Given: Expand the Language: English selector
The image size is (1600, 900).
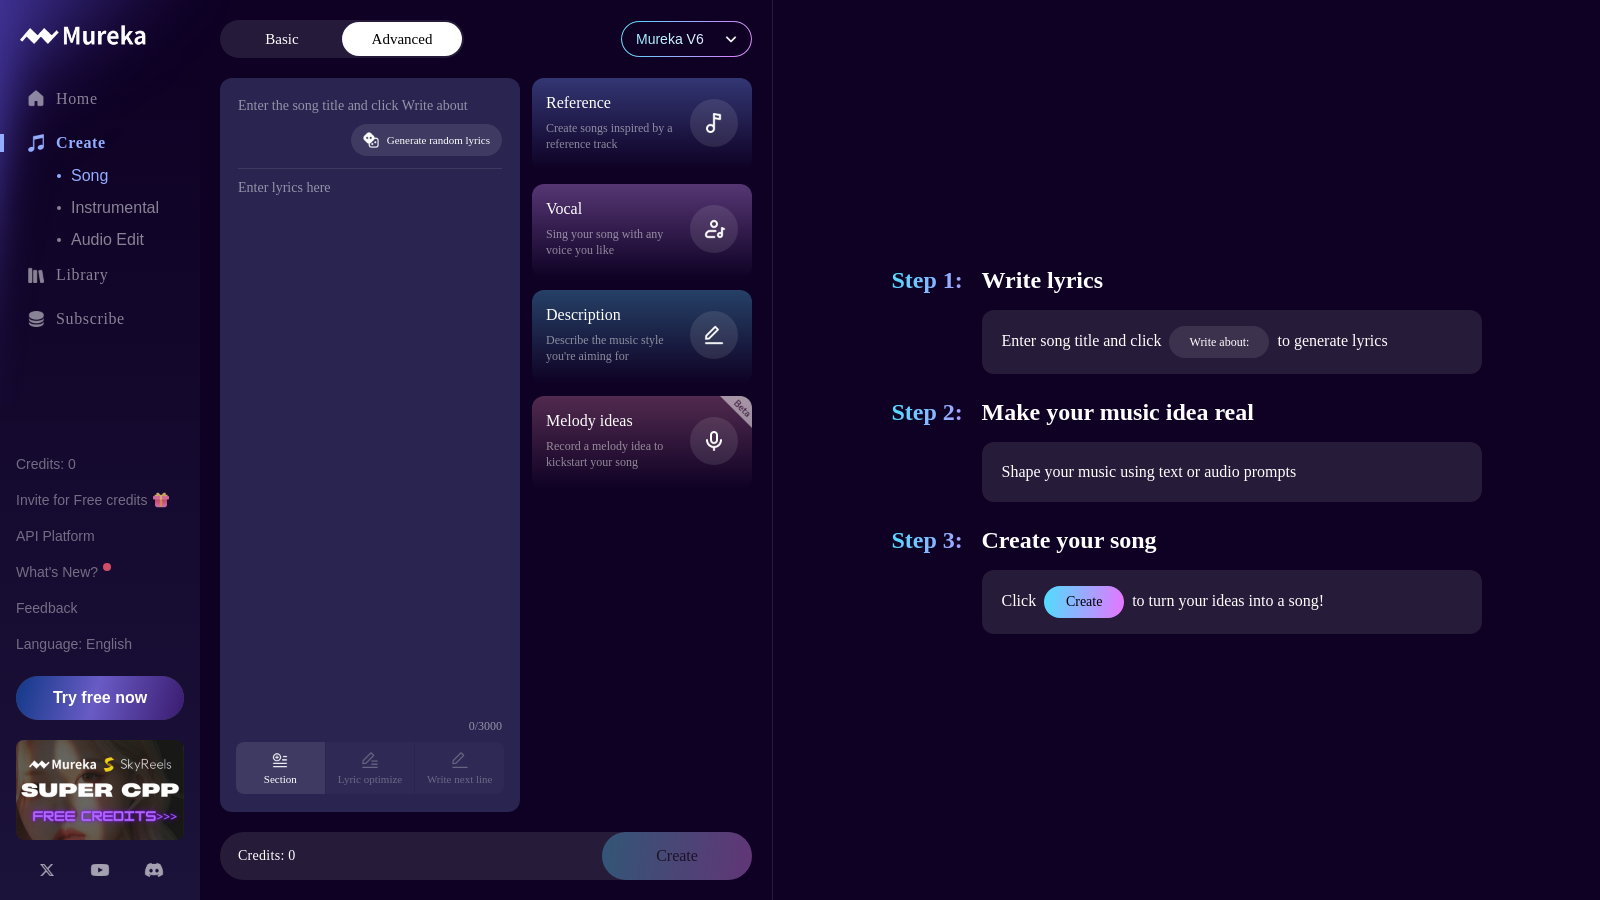Looking at the screenshot, I should click(x=74, y=644).
